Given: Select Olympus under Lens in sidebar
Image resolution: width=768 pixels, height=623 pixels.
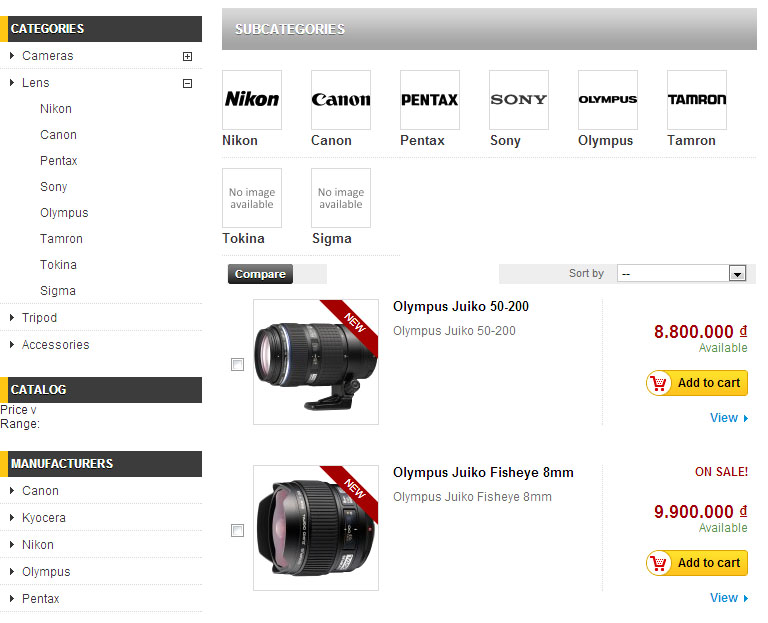Looking at the screenshot, I should (x=64, y=213).
